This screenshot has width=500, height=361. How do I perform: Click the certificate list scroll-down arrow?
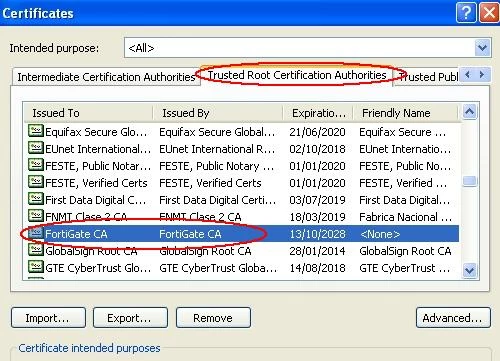[469, 270]
